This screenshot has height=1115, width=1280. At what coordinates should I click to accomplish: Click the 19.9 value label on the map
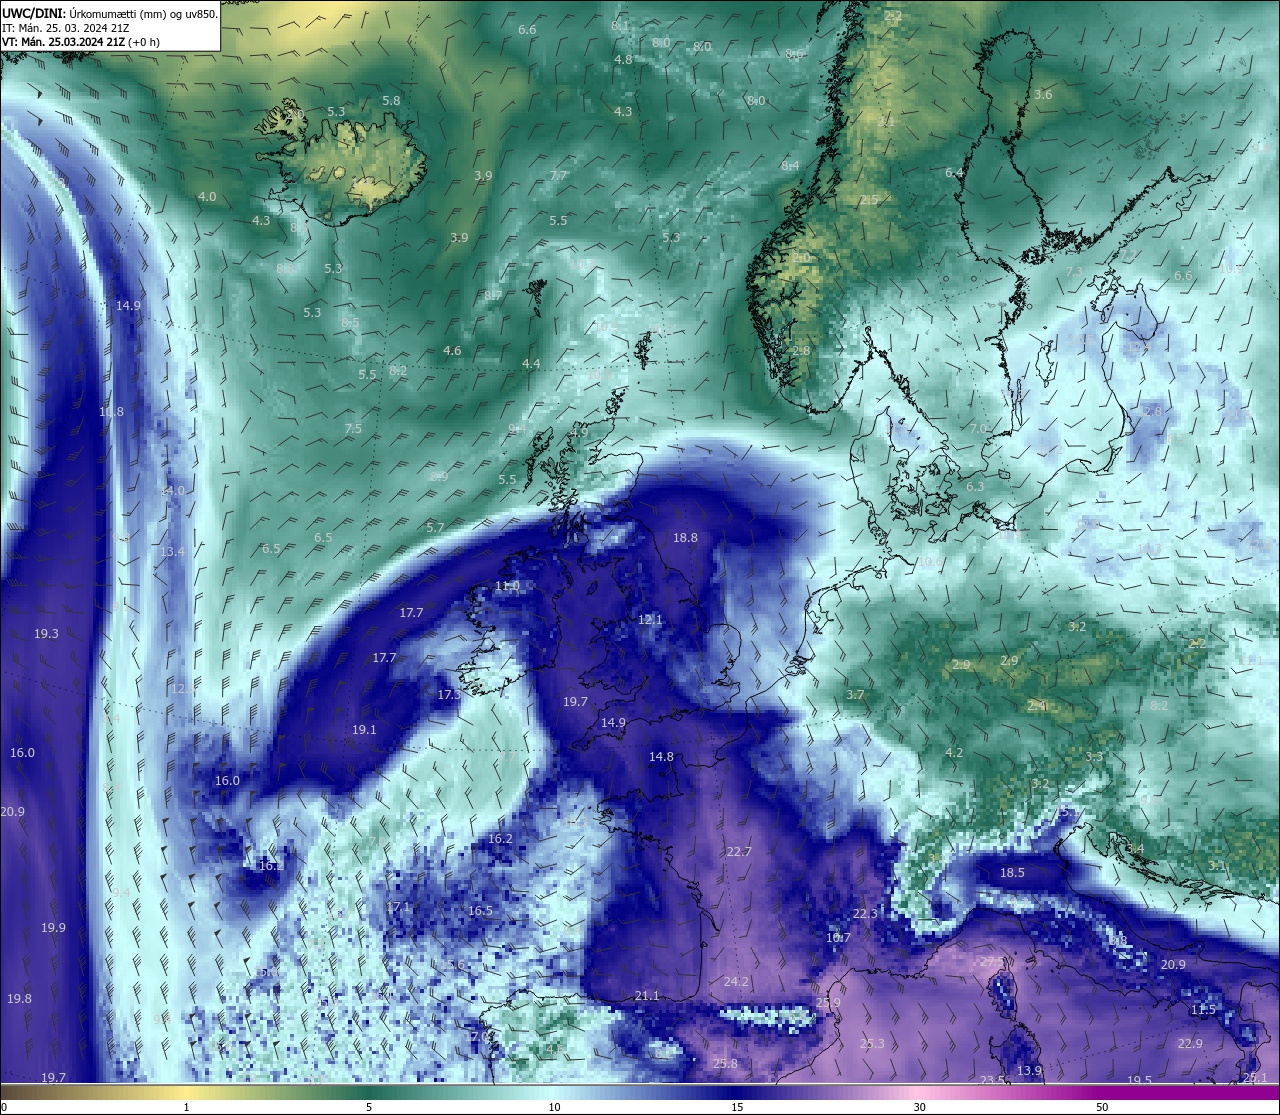coord(53,927)
